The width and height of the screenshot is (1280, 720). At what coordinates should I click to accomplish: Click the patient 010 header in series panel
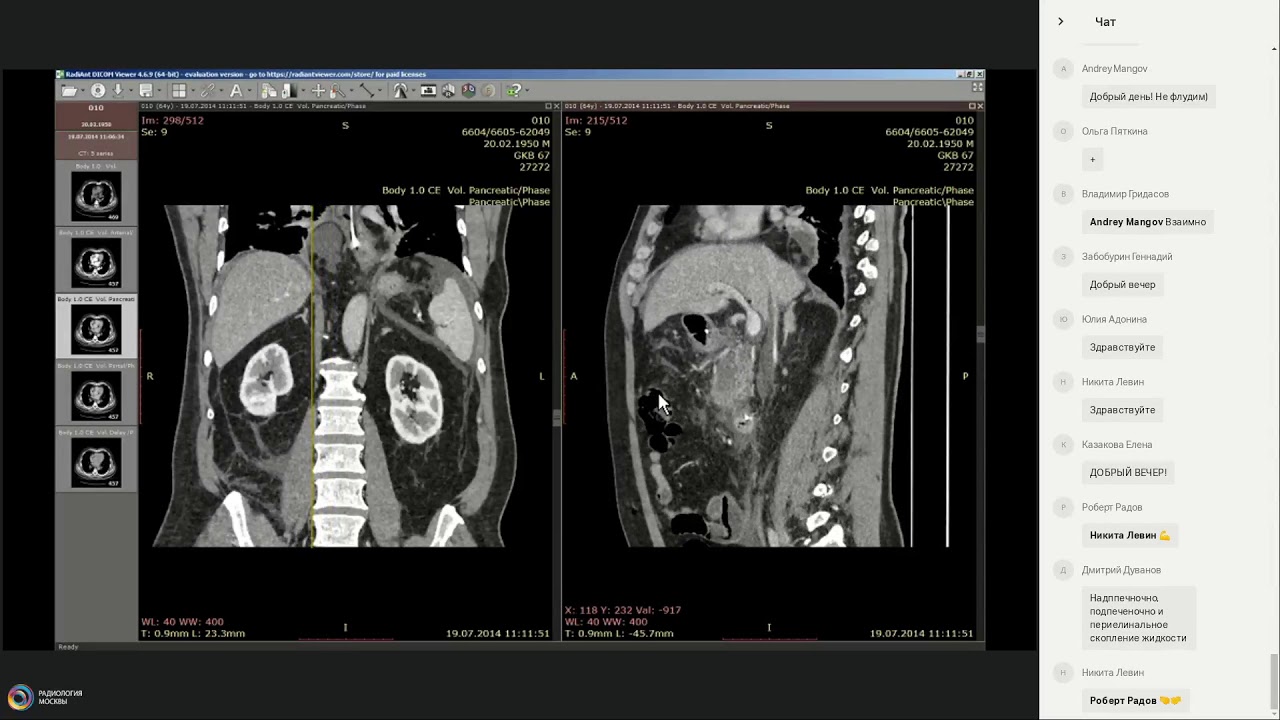click(96, 115)
